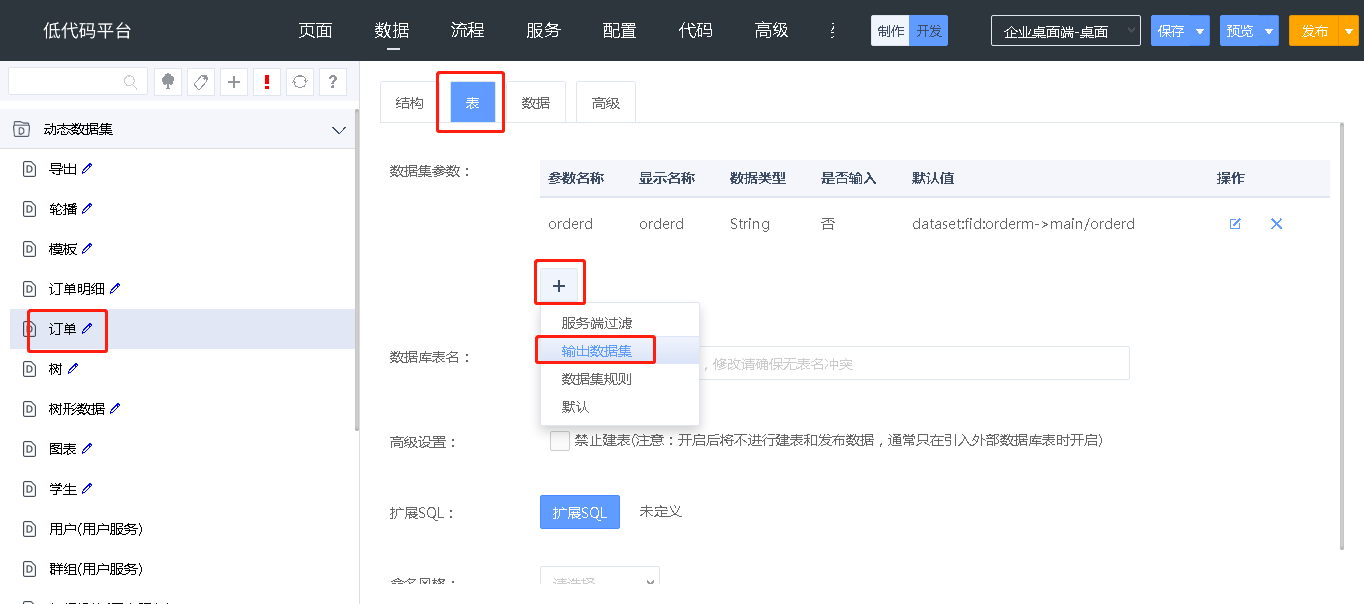The height and width of the screenshot is (604, 1364).
Task: Click the sidebar search input field
Action: [66, 82]
